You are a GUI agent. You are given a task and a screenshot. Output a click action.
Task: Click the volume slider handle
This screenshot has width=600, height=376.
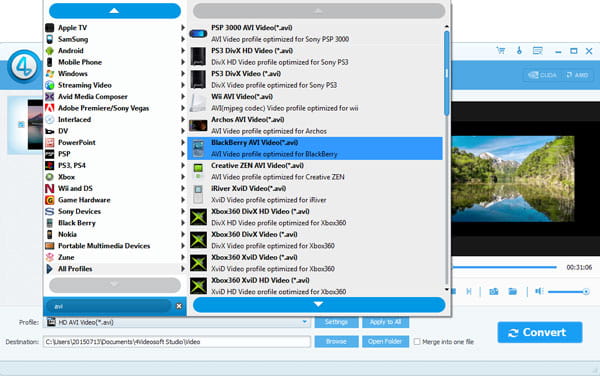(x=586, y=292)
